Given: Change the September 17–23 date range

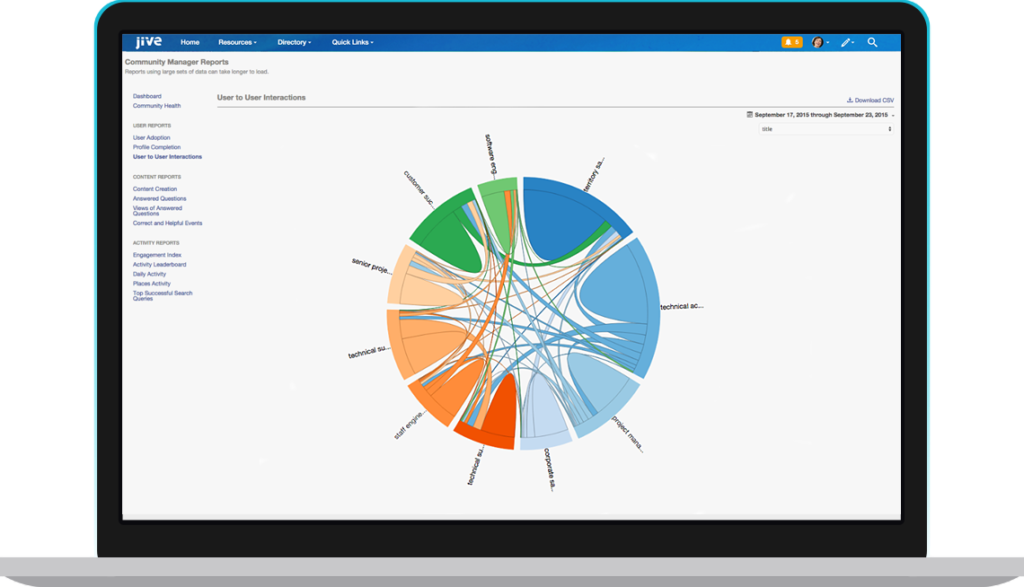Looking at the screenshot, I should pos(822,115).
